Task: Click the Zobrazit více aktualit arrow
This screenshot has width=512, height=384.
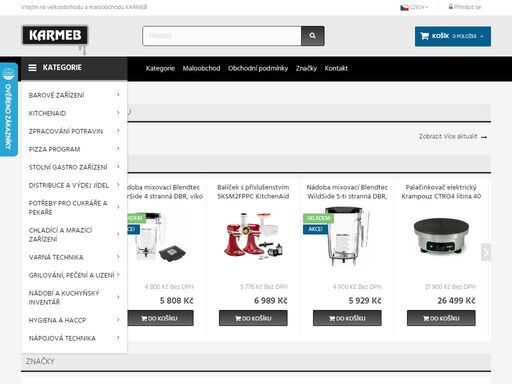Action: click(x=484, y=137)
